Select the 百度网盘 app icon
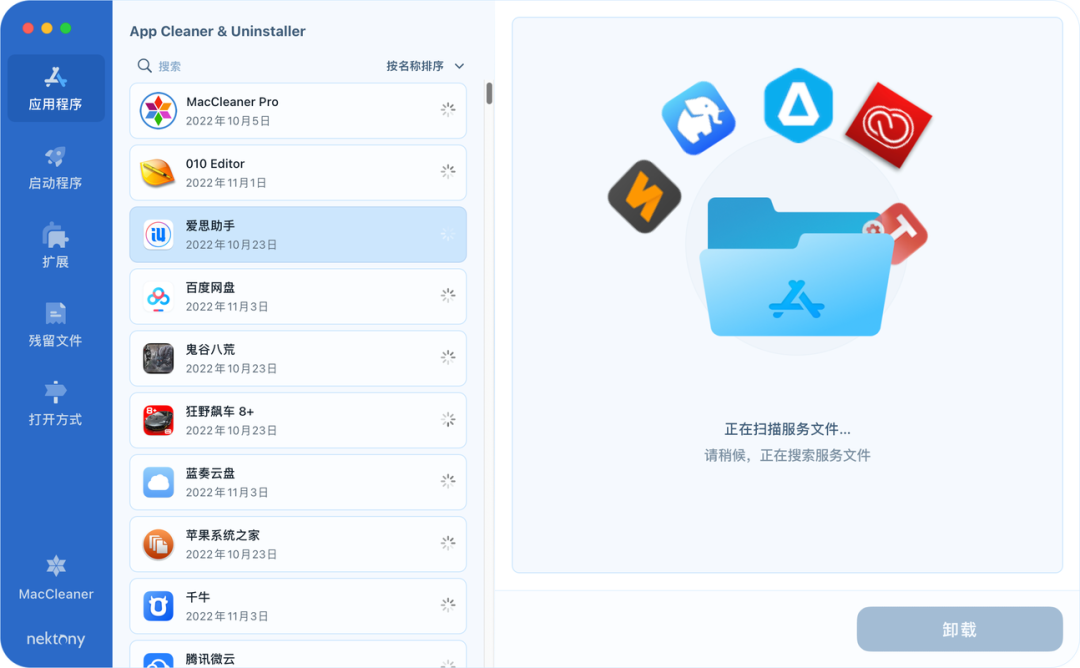 (158, 296)
